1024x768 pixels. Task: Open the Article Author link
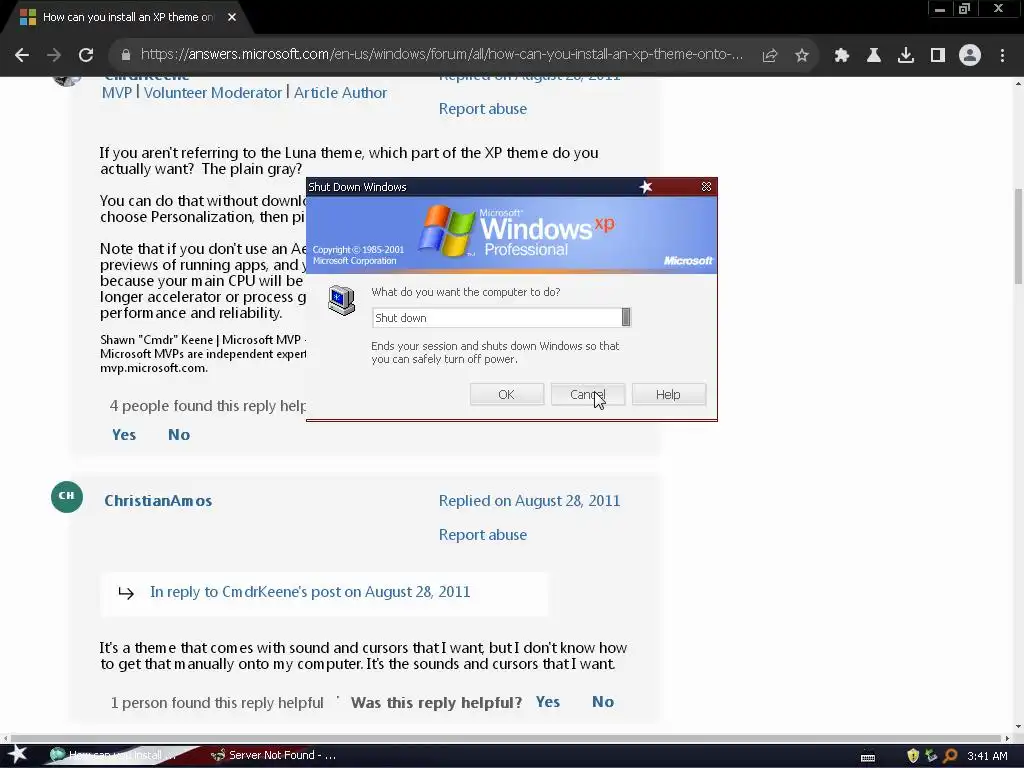coord(340,93)
